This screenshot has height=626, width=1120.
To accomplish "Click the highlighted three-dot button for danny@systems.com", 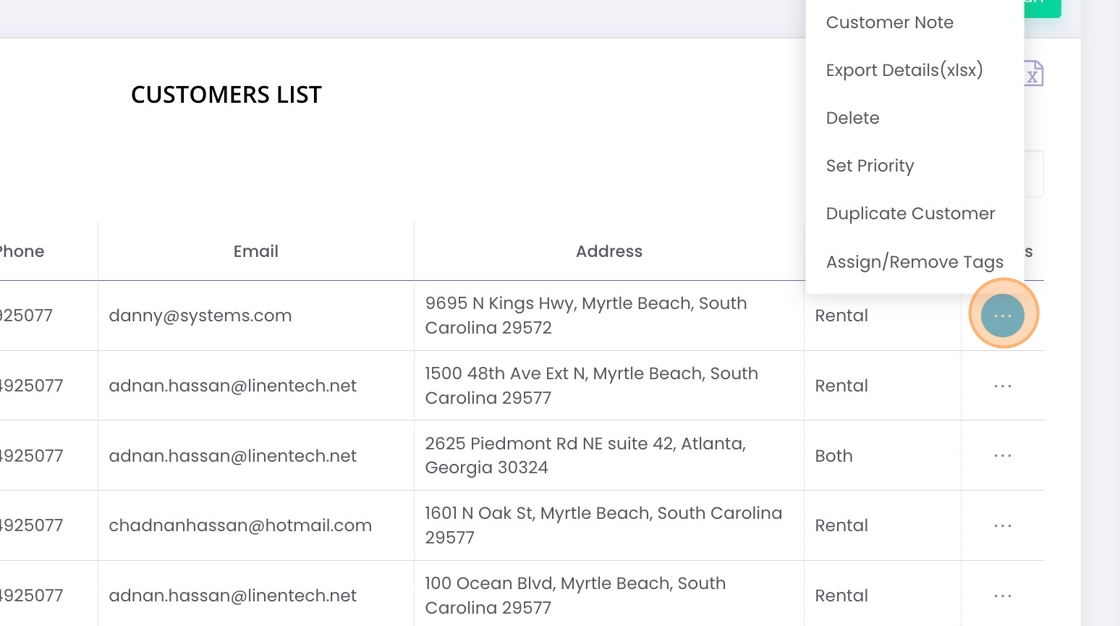I will tap(1003, 315).
